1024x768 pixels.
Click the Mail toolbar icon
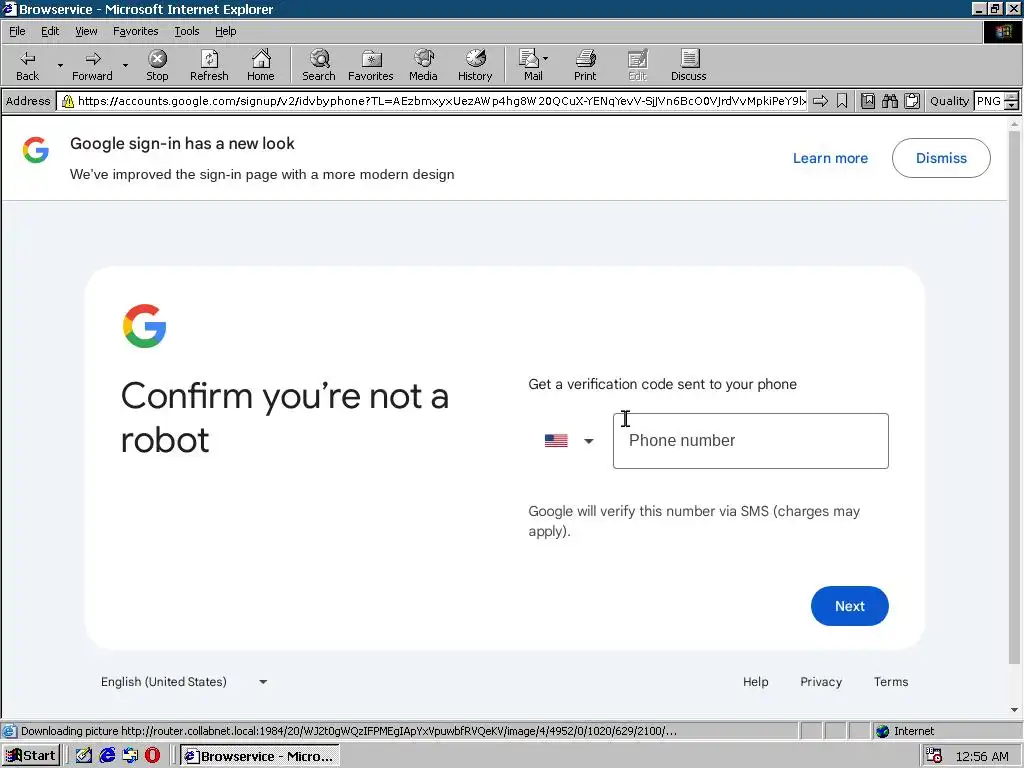pyautogui.click(x=530, y=65)
